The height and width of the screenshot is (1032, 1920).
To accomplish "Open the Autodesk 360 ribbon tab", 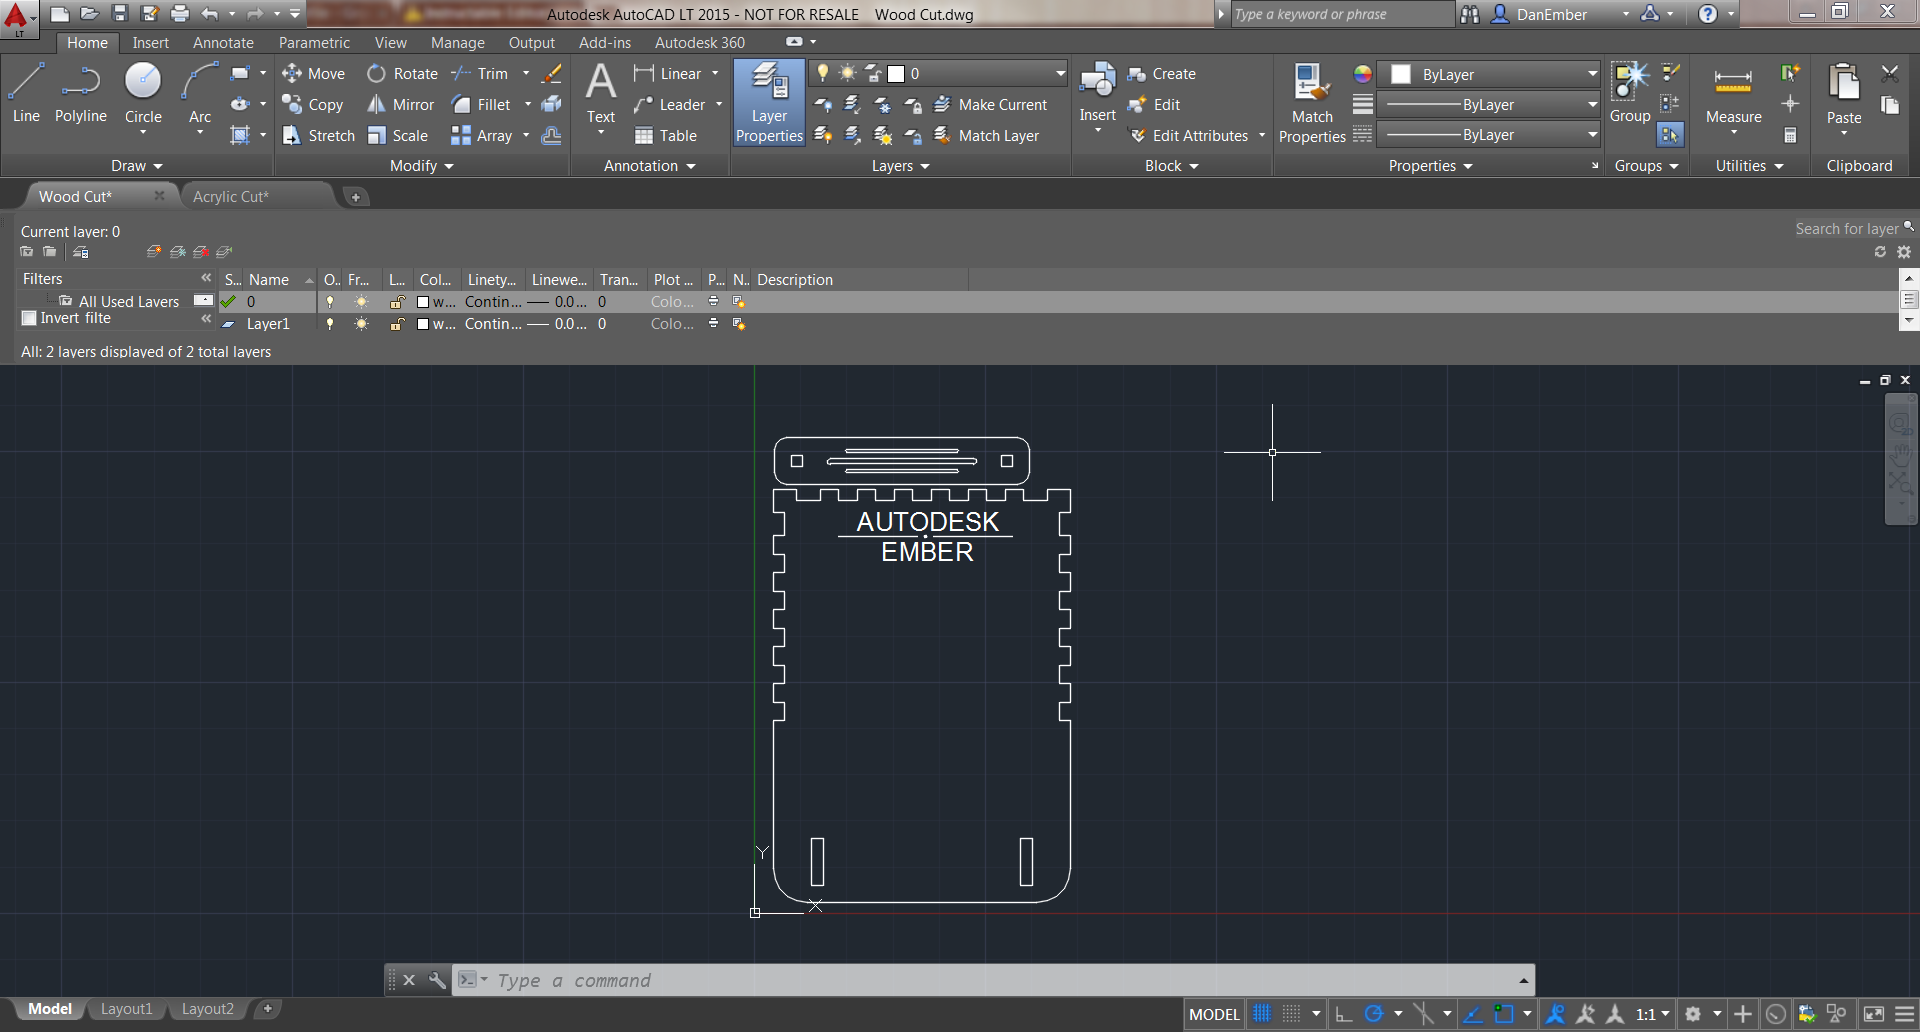I will (700, 43).
